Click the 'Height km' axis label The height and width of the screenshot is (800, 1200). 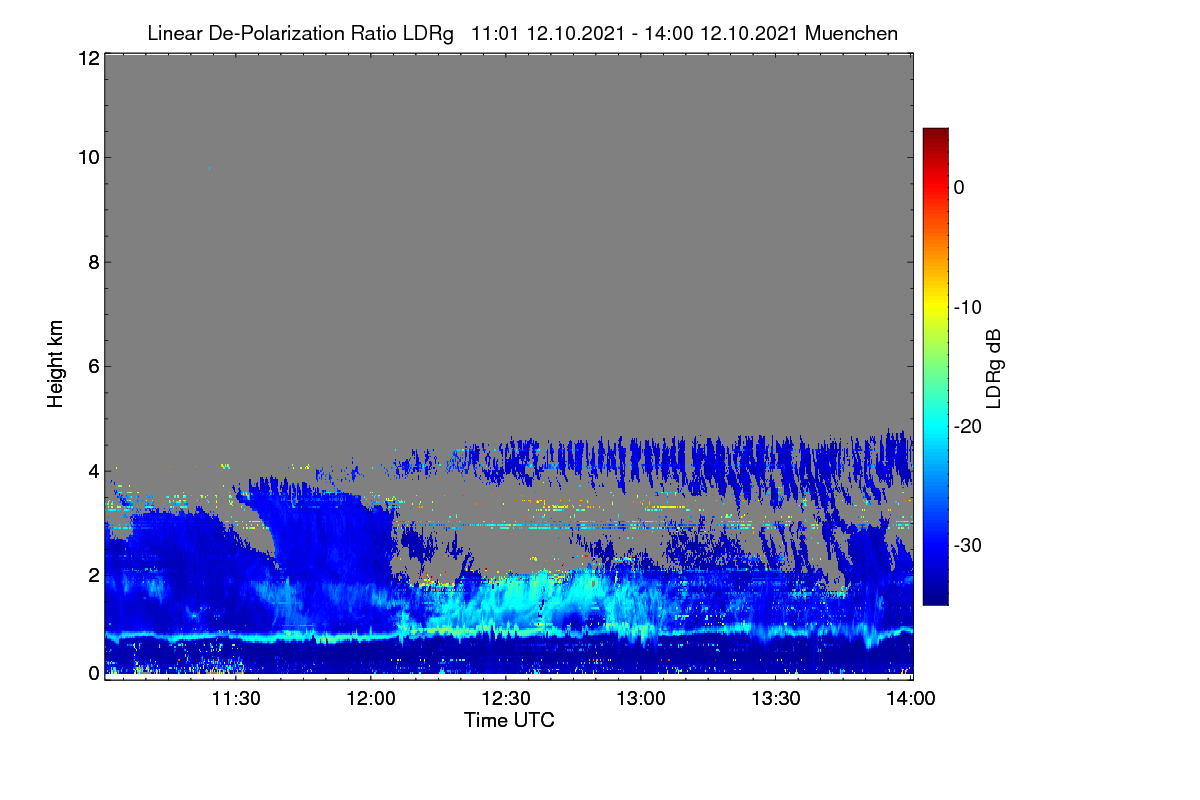(x=56, y=365)
